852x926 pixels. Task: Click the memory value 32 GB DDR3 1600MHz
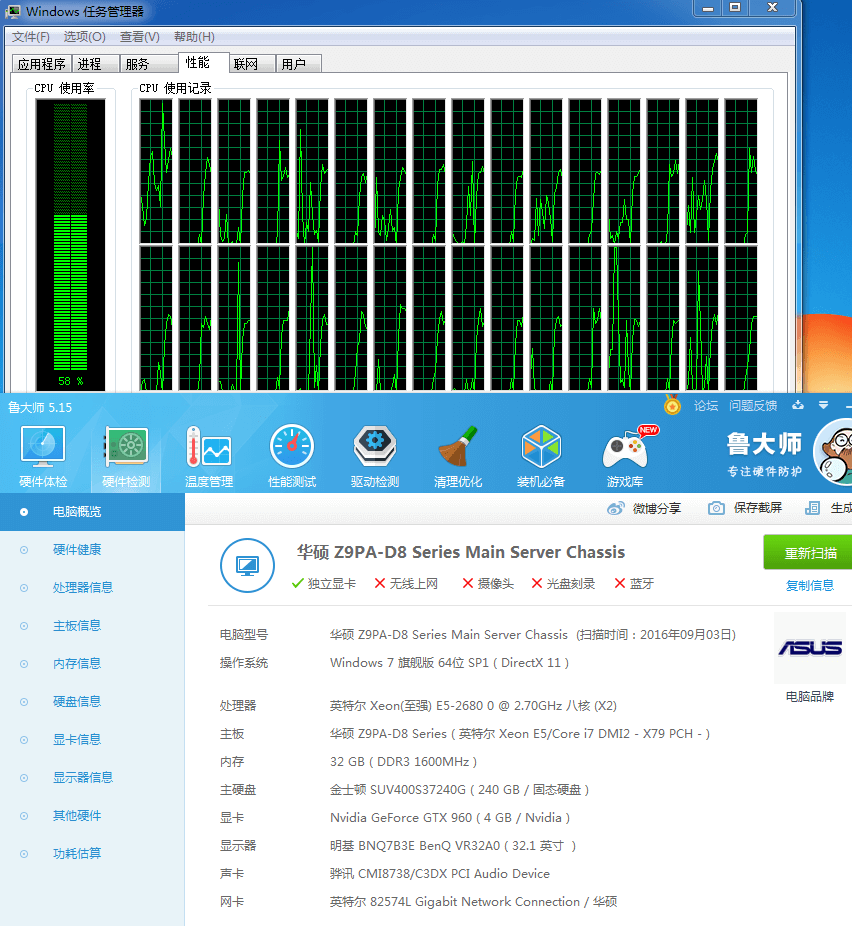click(403, 762)
